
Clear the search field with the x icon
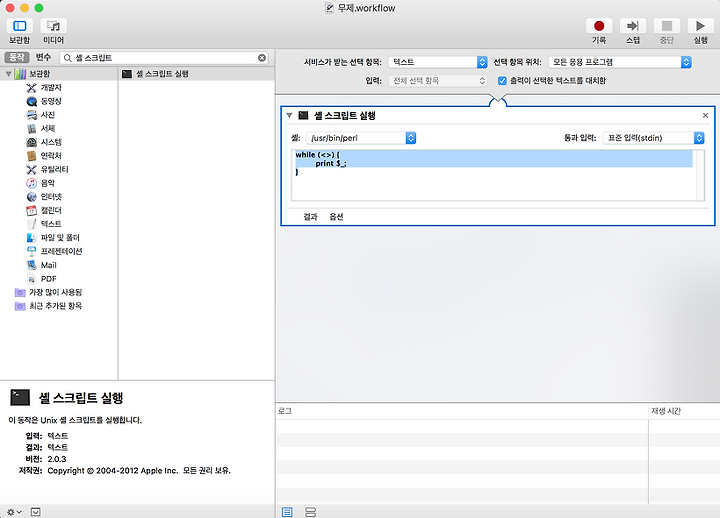pyautogui.click(x=262, y=58)
